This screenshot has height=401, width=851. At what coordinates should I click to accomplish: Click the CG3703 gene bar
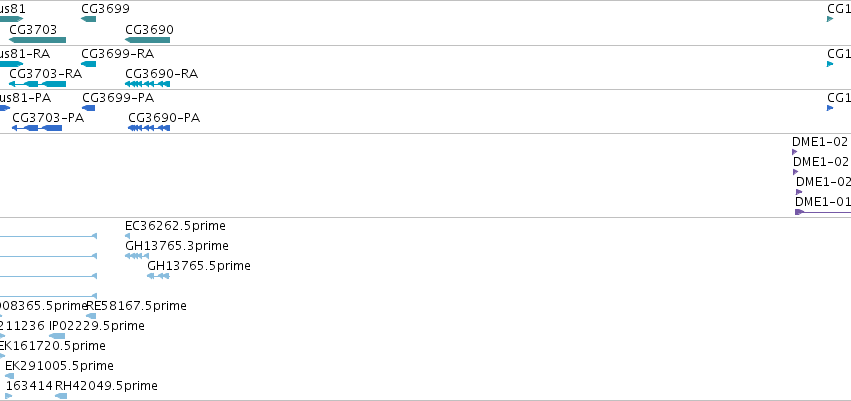(37, 40)
